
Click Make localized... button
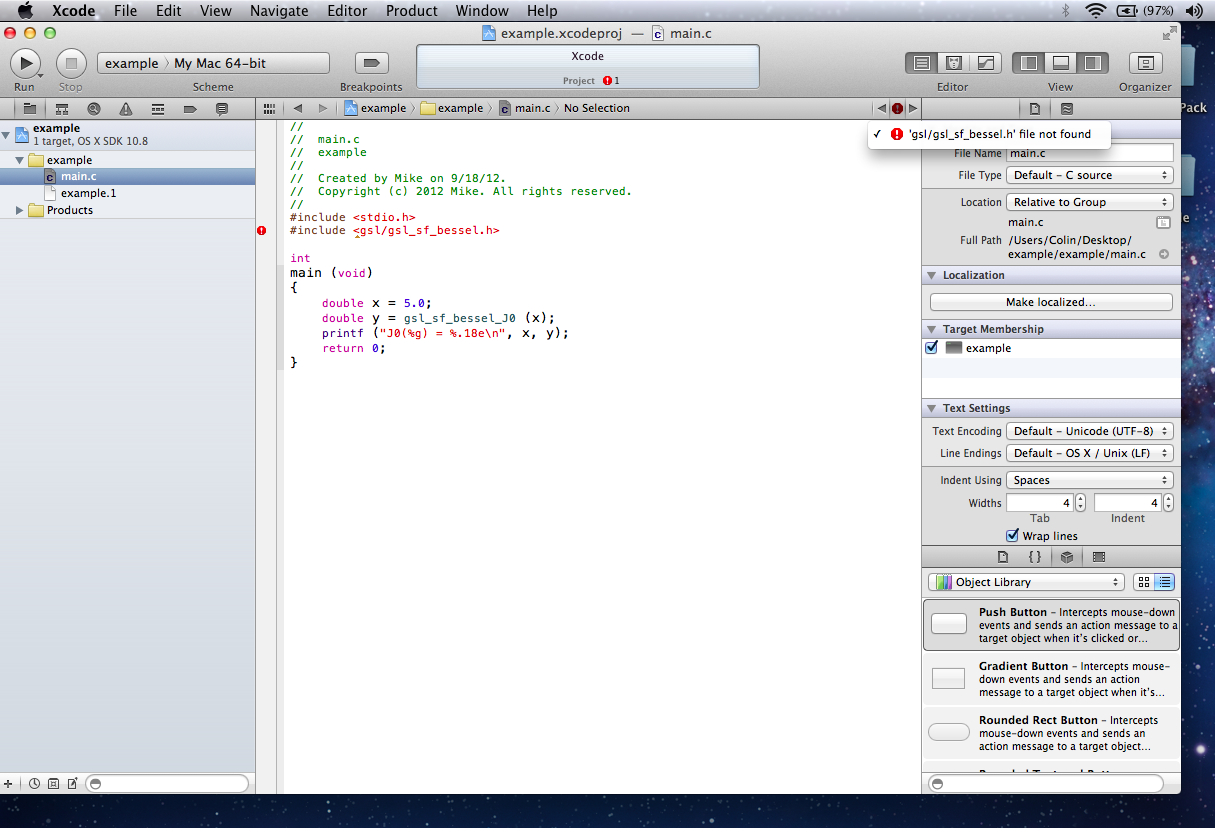[1051, 302]
